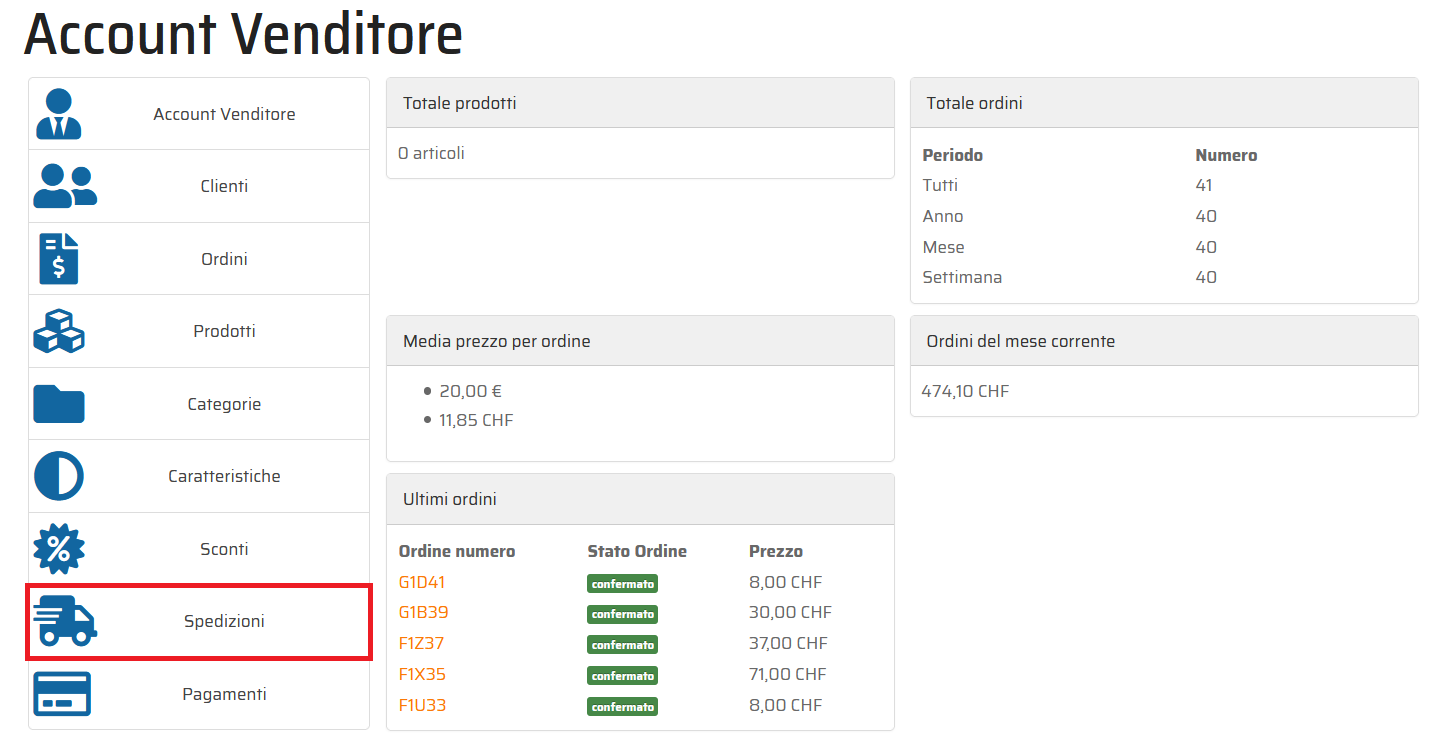Select the Categorie folder icon

59,404
